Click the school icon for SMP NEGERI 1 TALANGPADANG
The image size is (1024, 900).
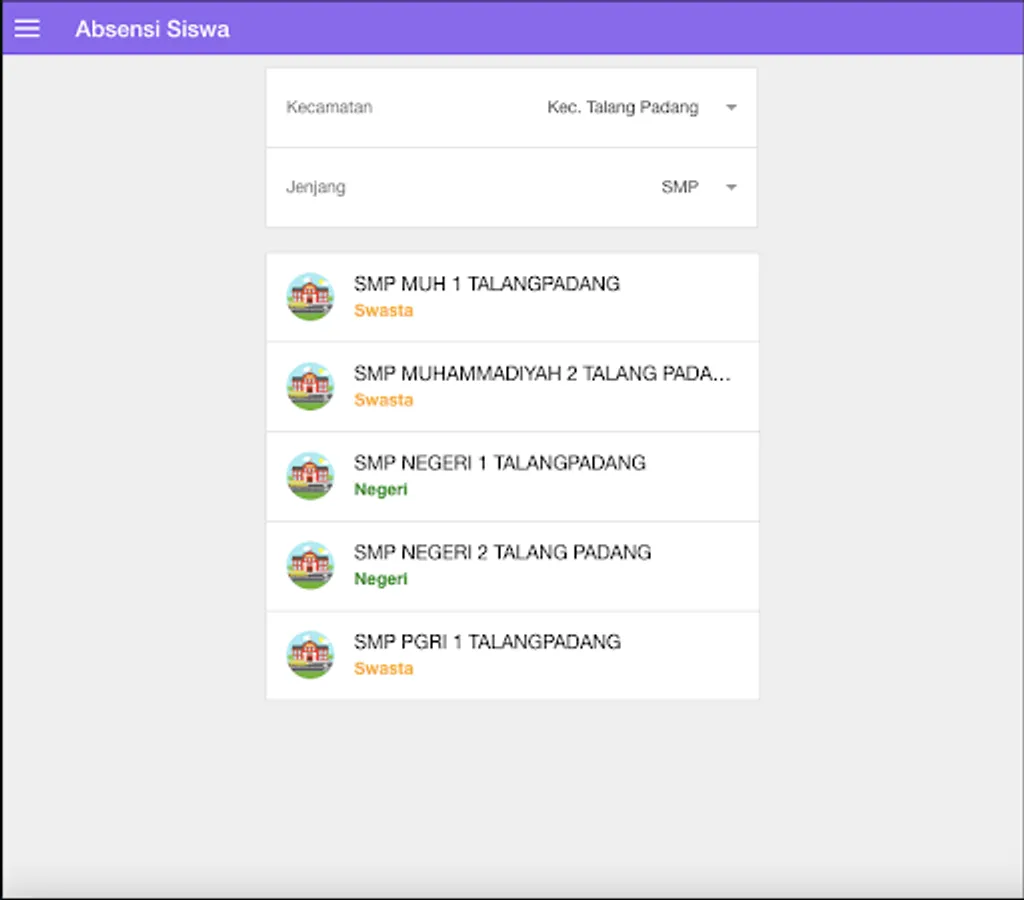tap(310, 476)
